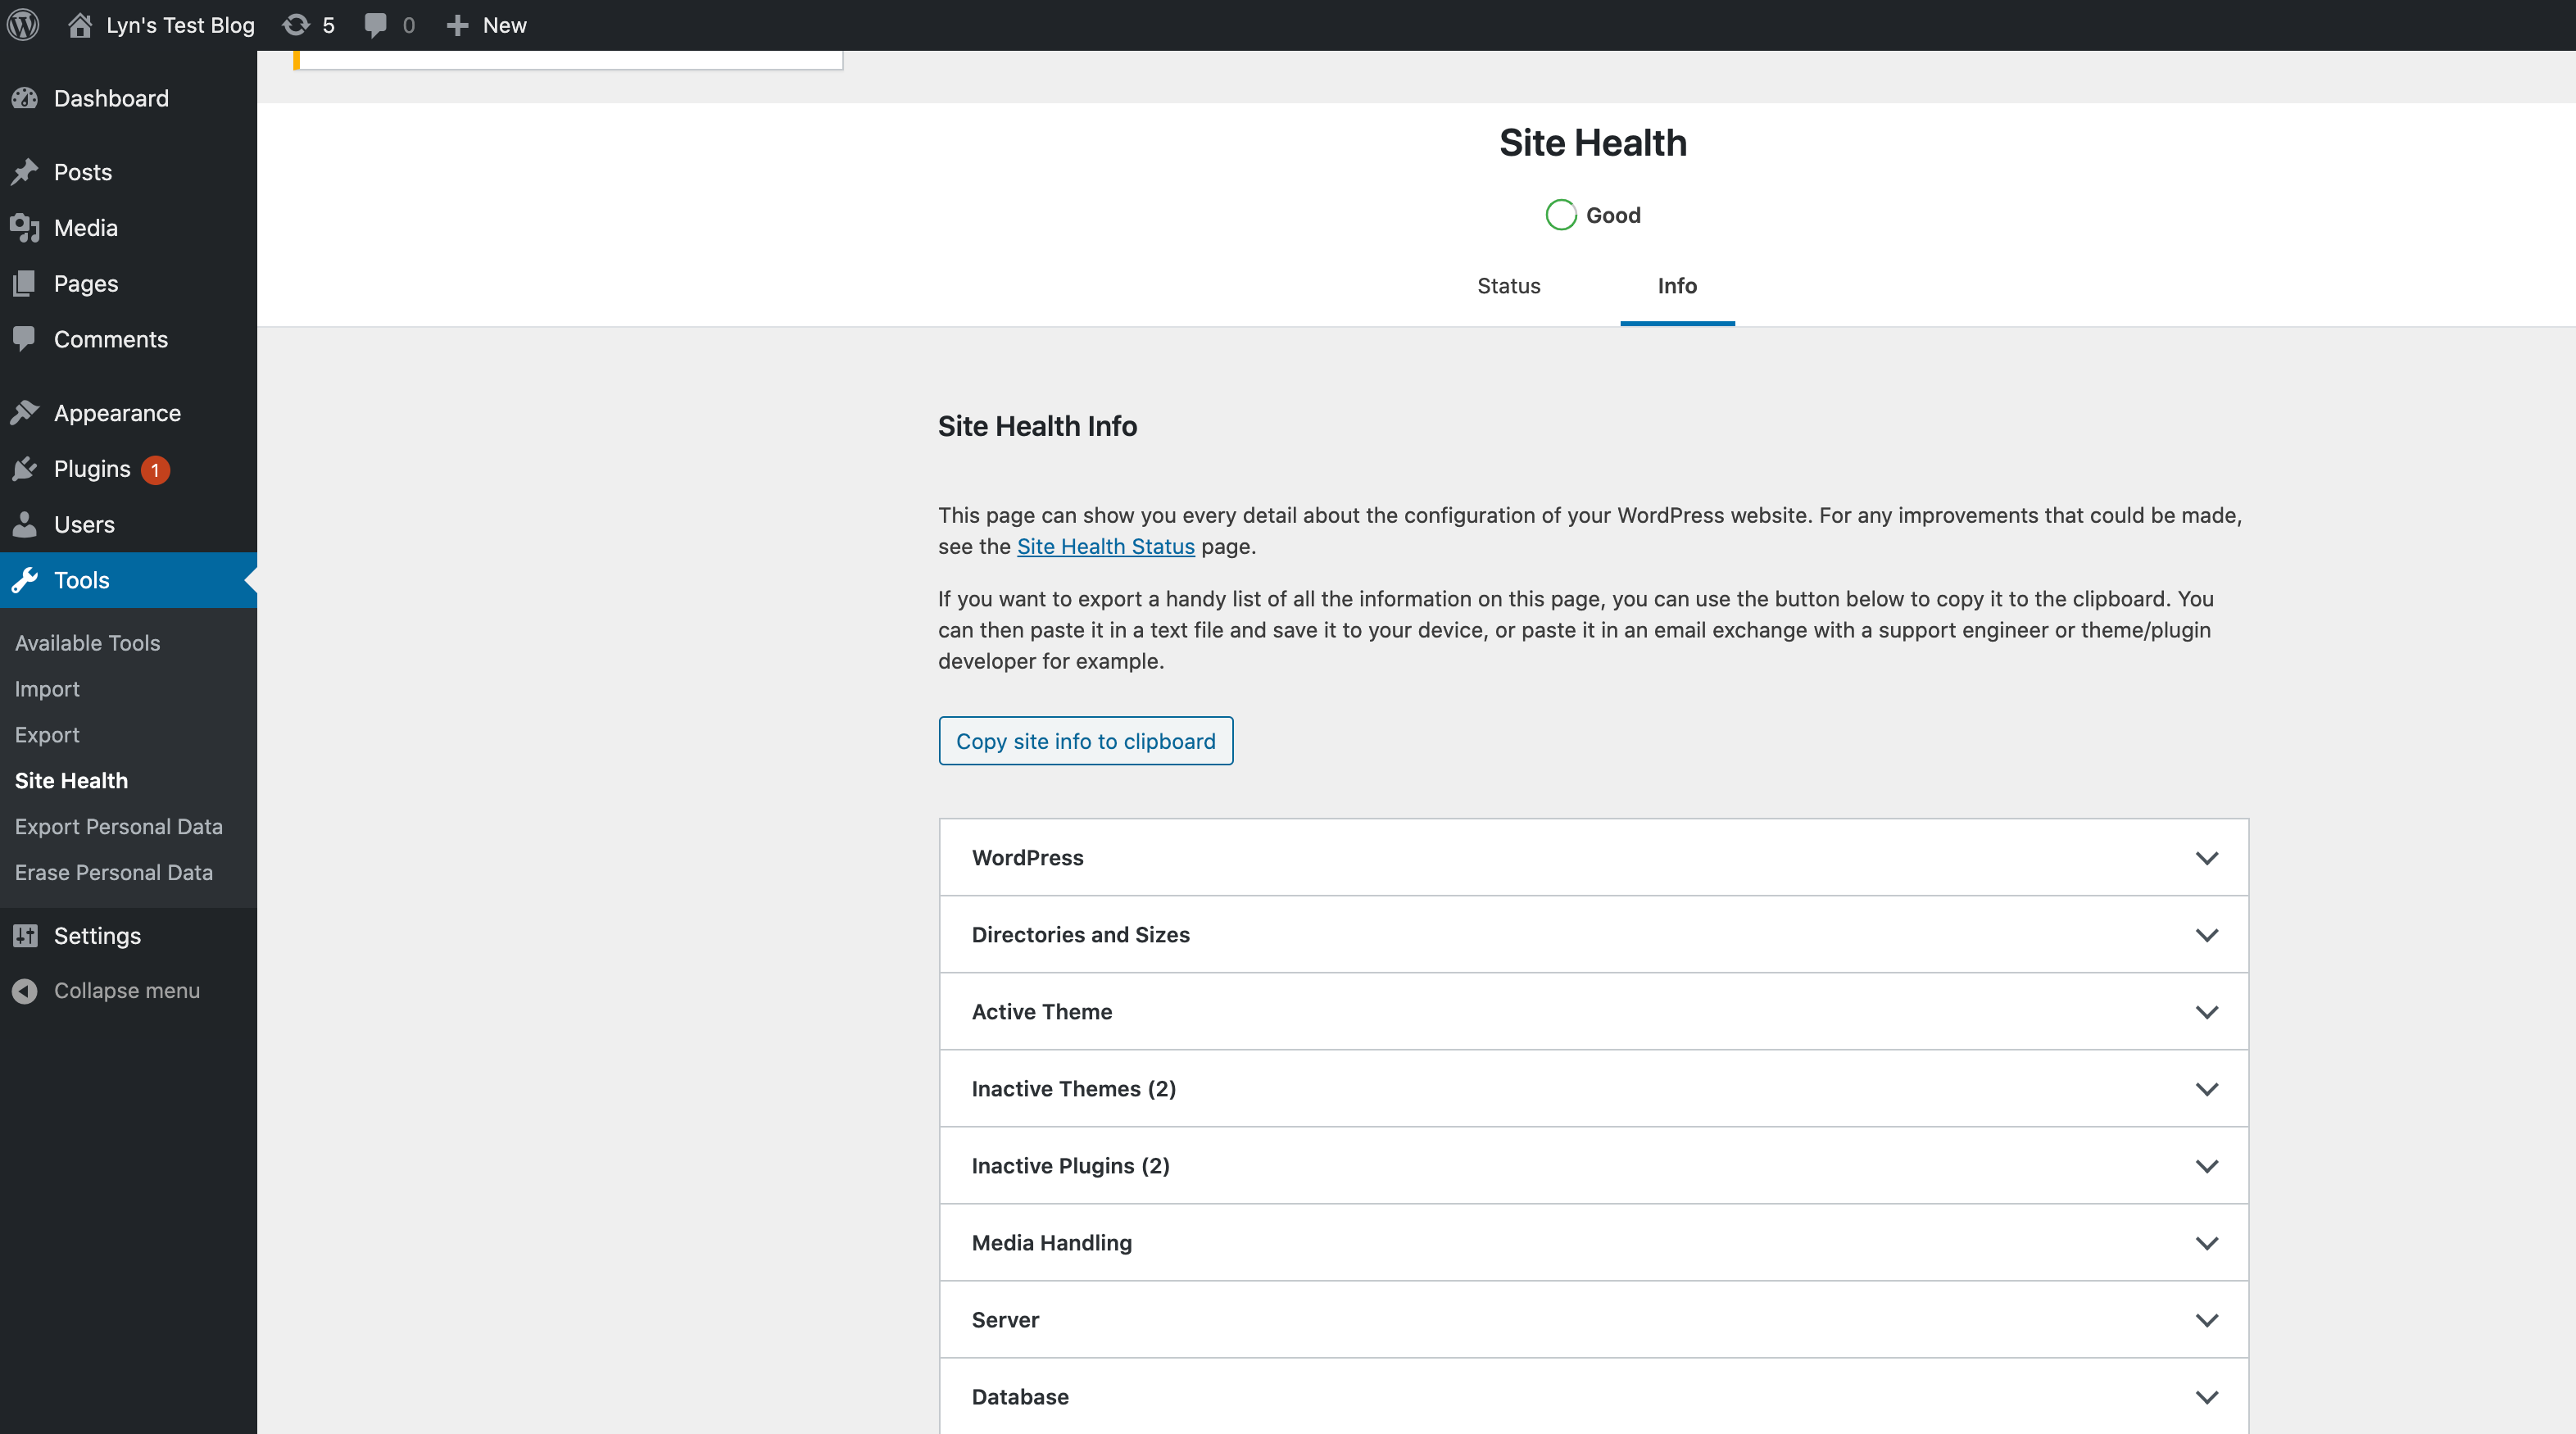Click Copy site info to clipboard button
This screenshot has height=1434, width=2576.
[1085, 741]
